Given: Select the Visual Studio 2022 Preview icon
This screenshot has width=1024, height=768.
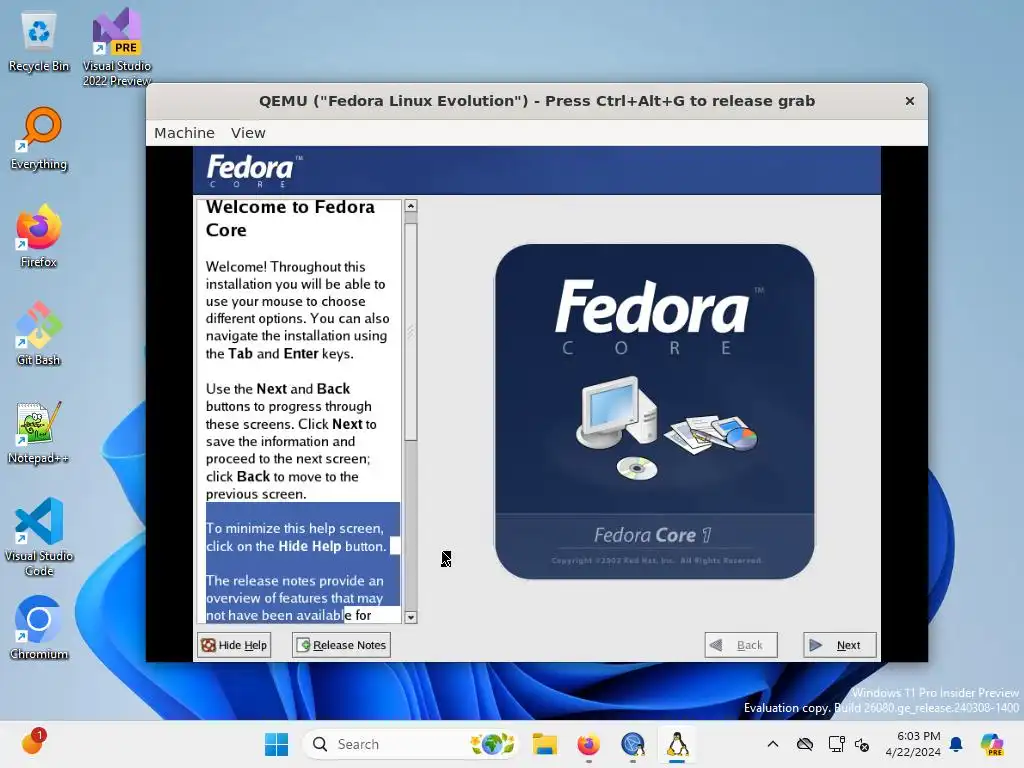Looking at the screenshot, I should click(117, 47).
